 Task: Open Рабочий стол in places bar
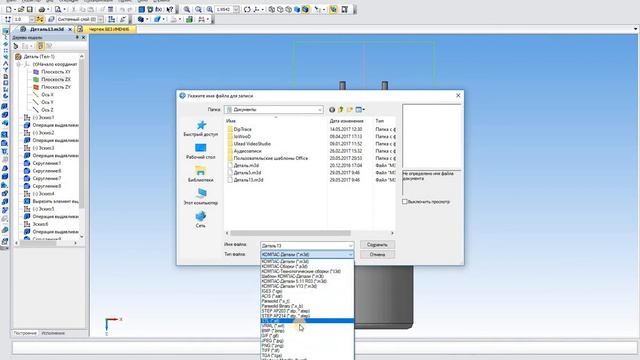(x=200, y=151)
